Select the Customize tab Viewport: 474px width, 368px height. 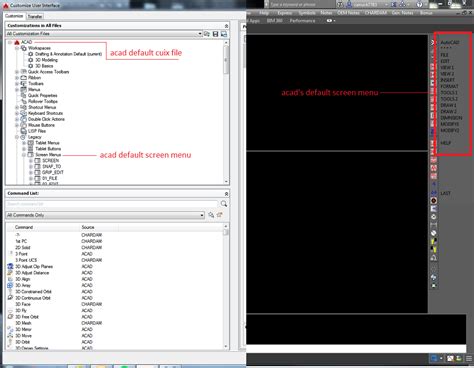pos(14,16)
